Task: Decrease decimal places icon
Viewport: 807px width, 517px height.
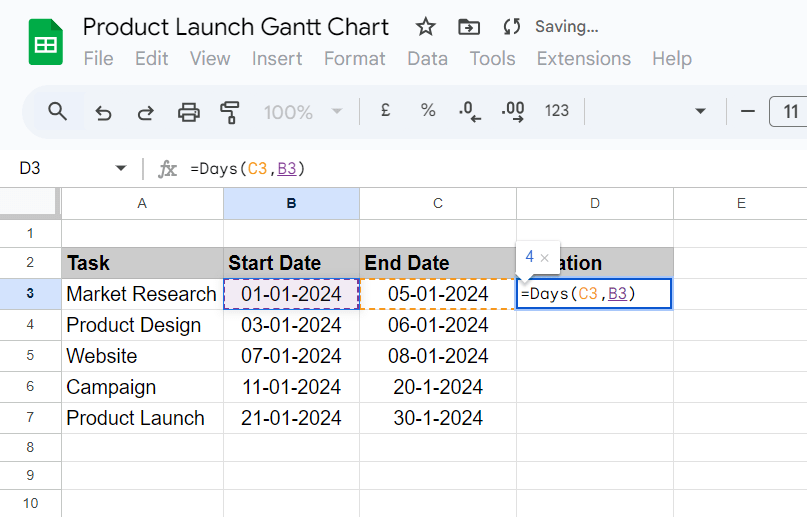Action: [469, 111]
